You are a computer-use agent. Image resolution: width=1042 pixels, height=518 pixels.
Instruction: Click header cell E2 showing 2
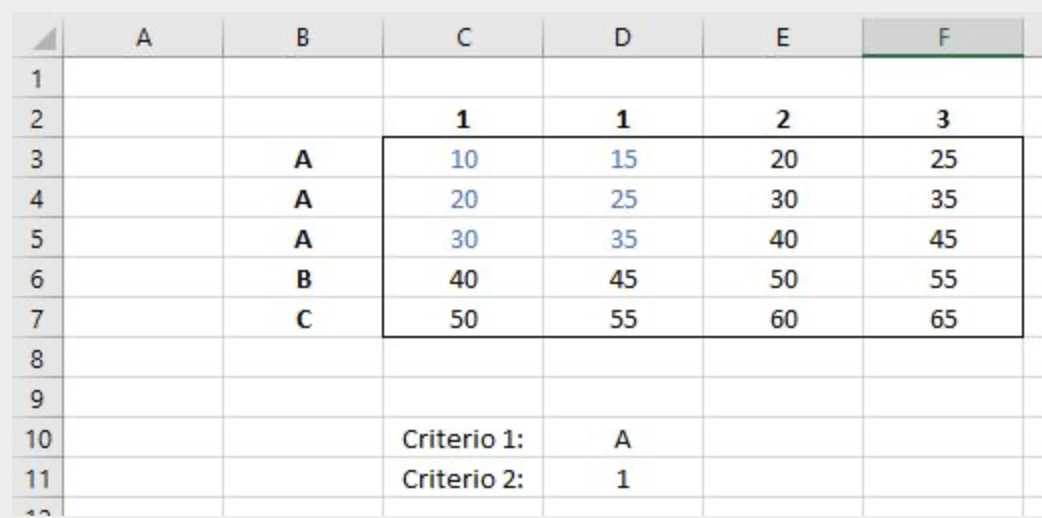pos(783,119)
